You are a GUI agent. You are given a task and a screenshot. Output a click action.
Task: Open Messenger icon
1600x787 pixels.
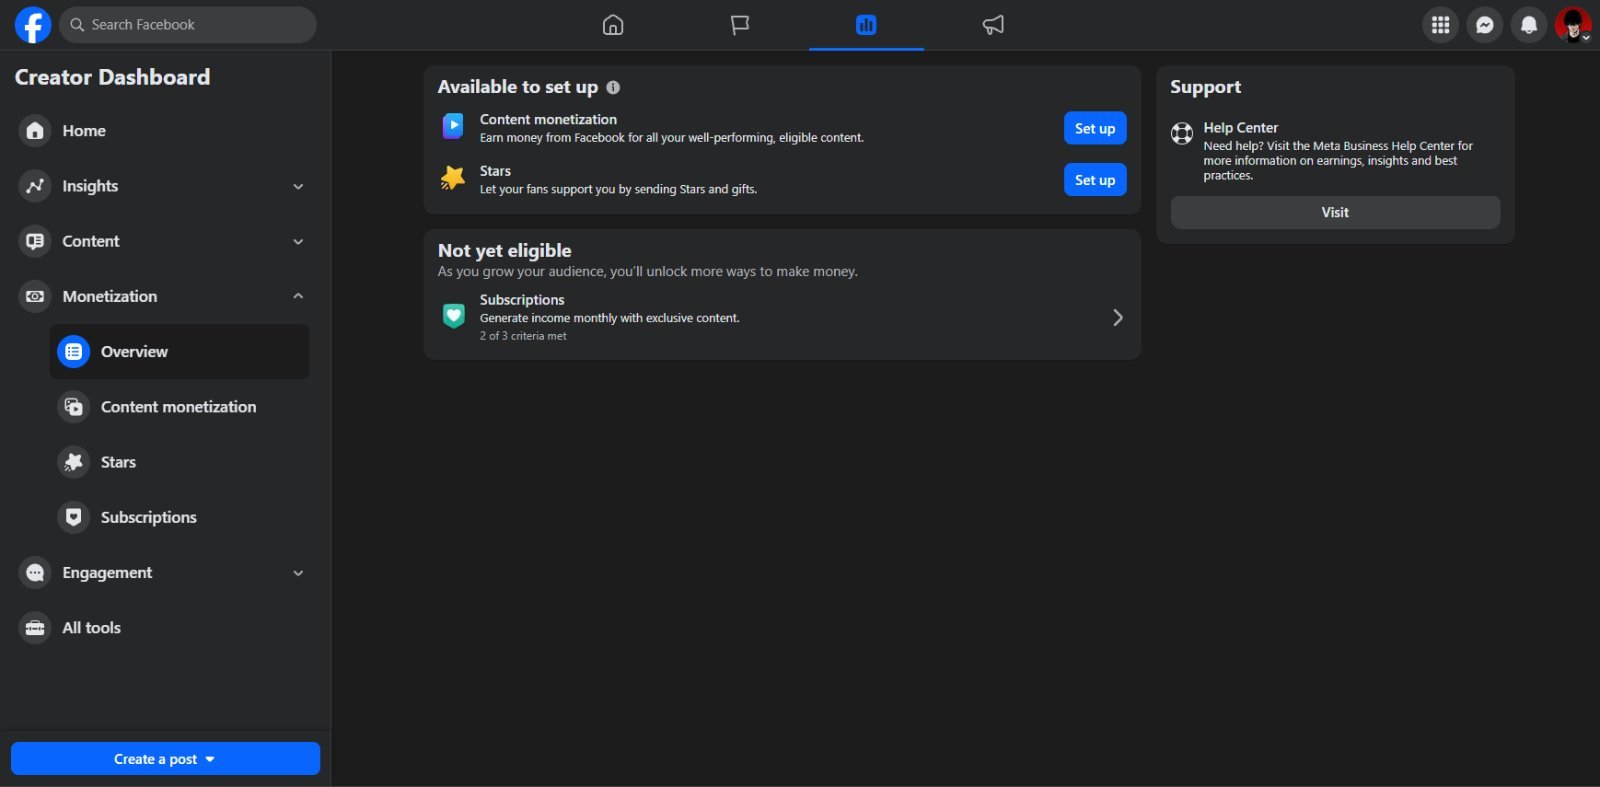click(x=1485, y=25)
